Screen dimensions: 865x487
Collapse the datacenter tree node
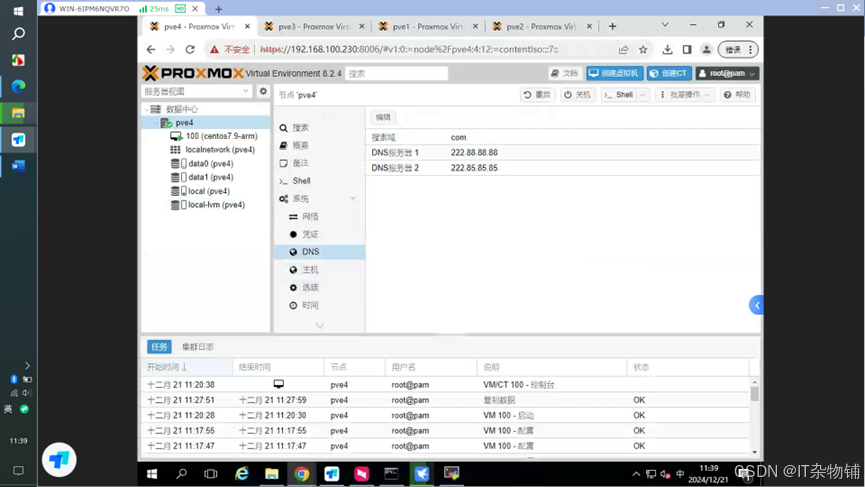(147, 109)
